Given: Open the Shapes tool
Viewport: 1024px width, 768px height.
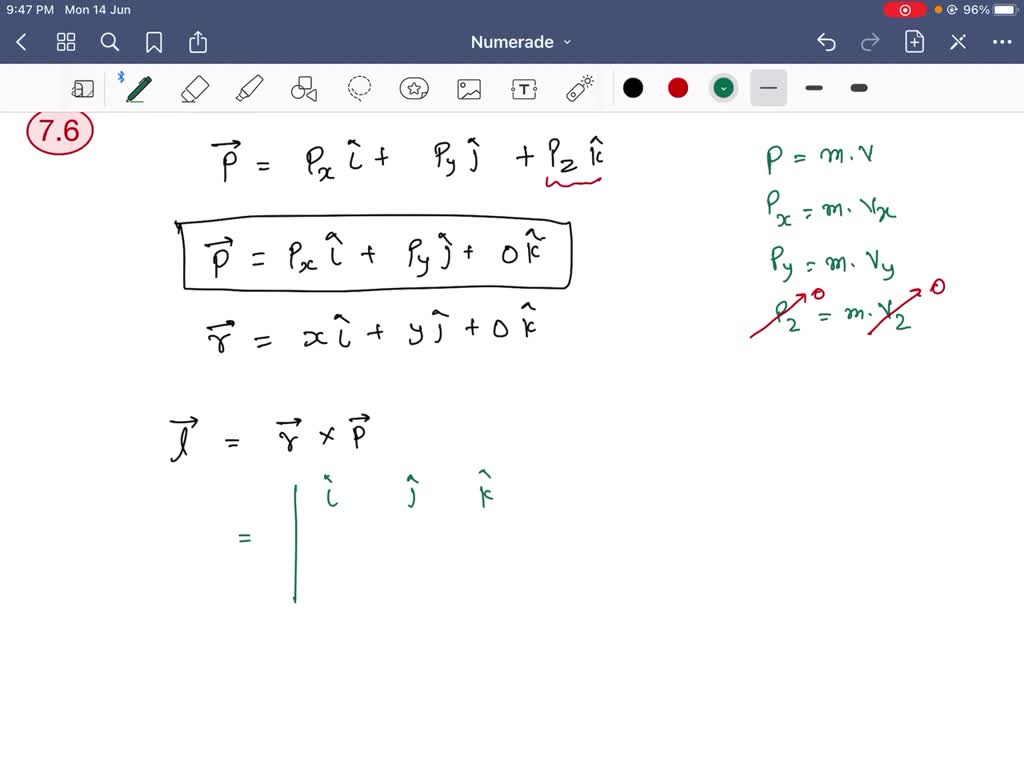Looking at the screenshot, I should coord(304,88).
